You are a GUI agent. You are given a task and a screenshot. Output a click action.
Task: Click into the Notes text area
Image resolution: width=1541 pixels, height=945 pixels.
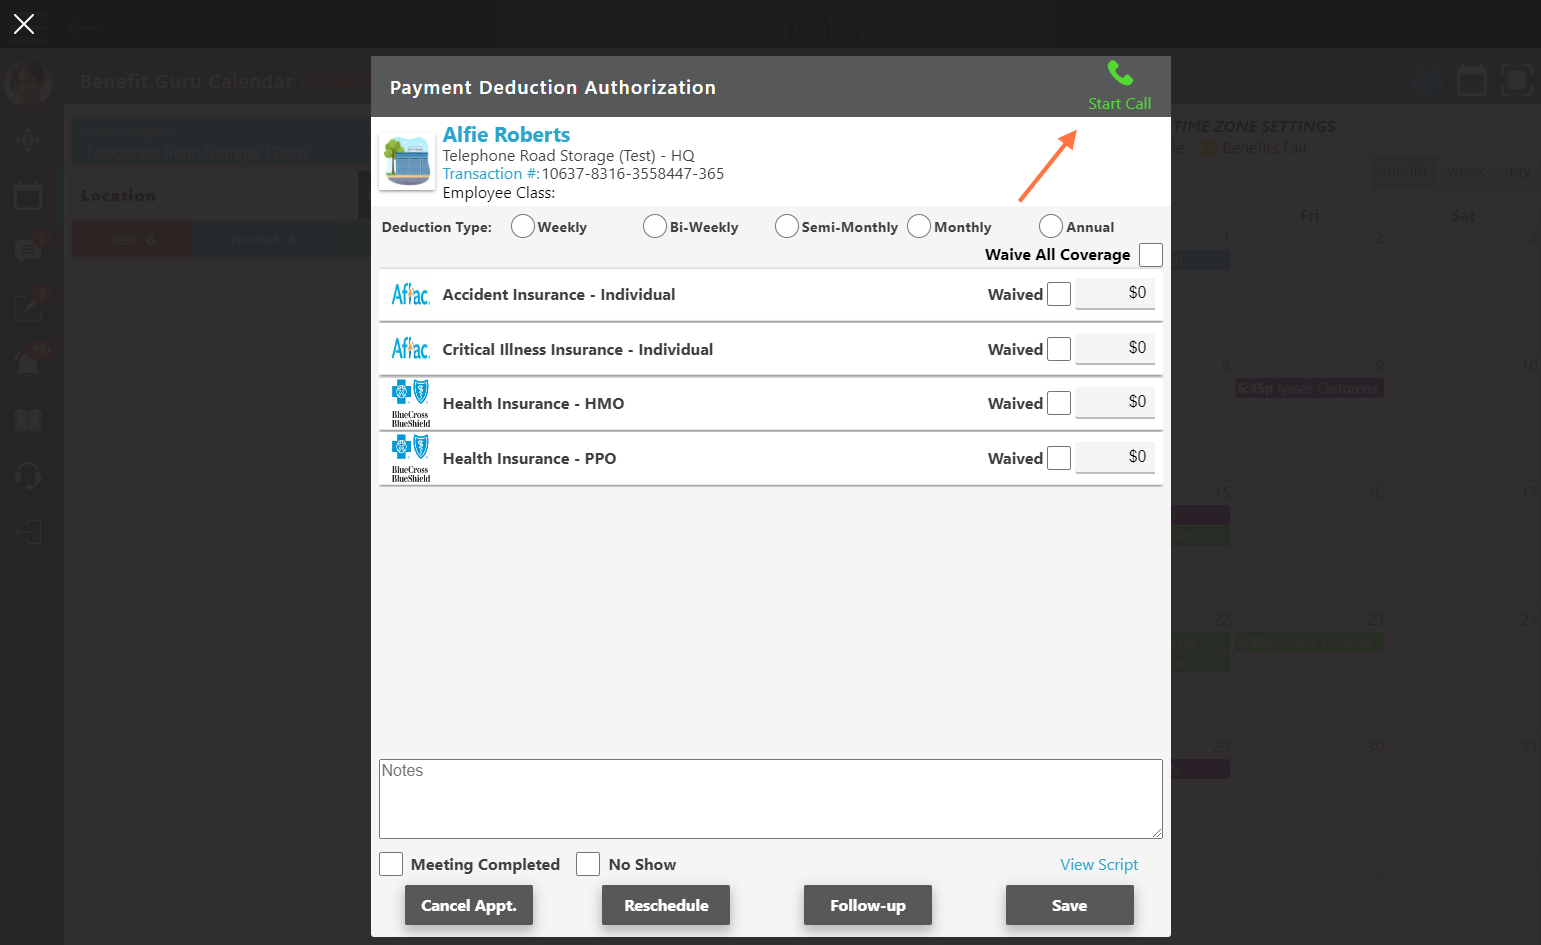pos(771,799)
